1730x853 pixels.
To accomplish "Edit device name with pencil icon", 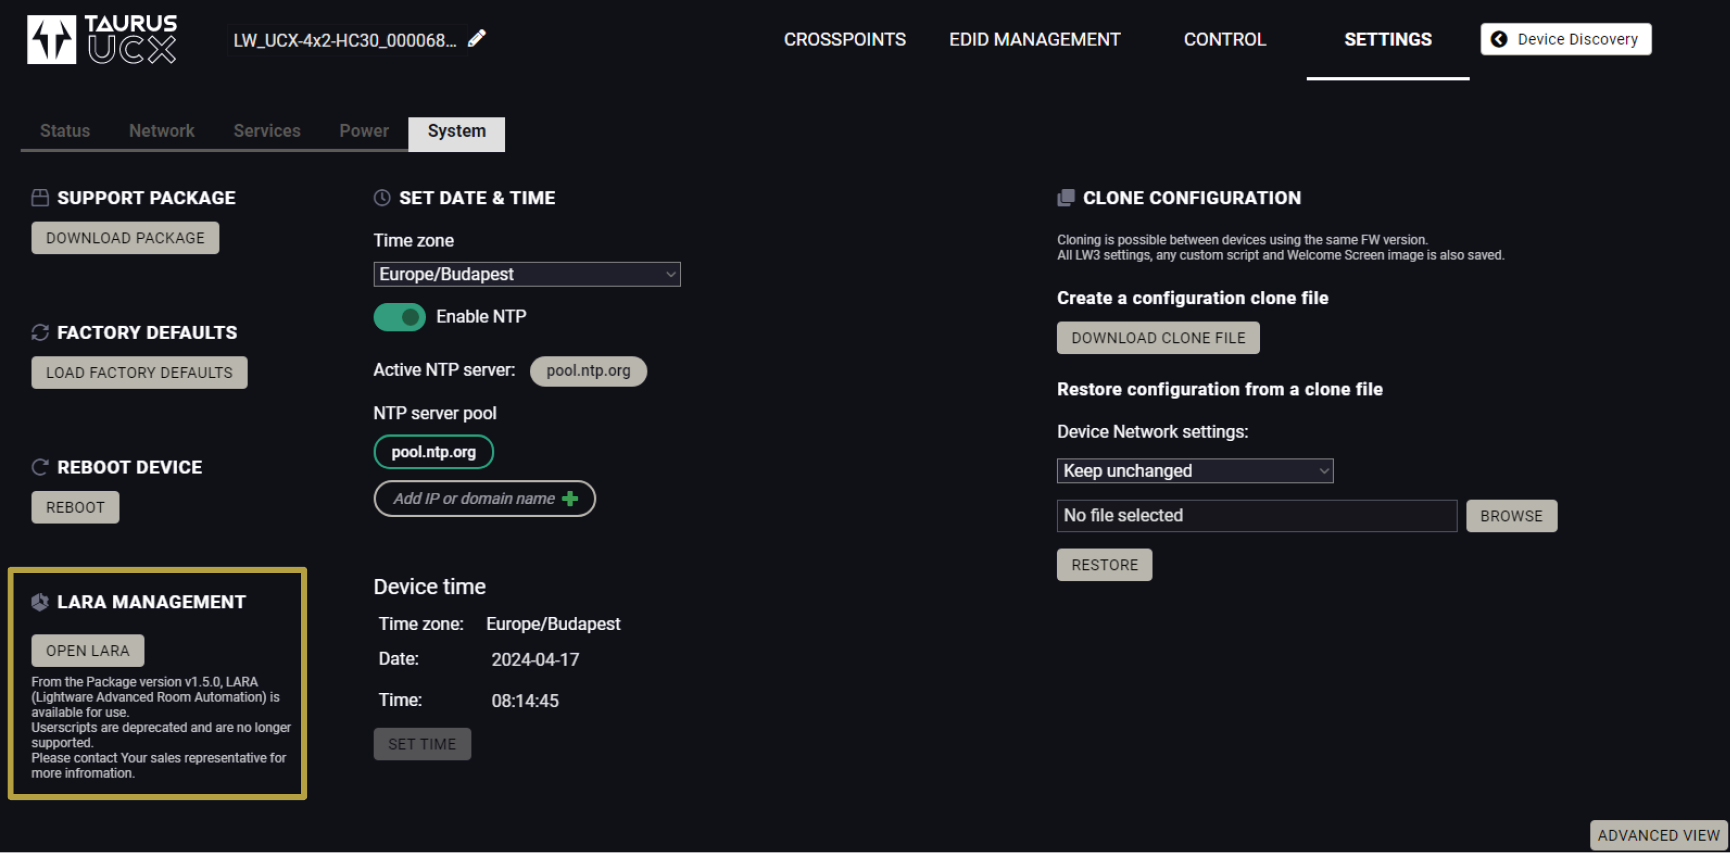I will pos(477,38).
